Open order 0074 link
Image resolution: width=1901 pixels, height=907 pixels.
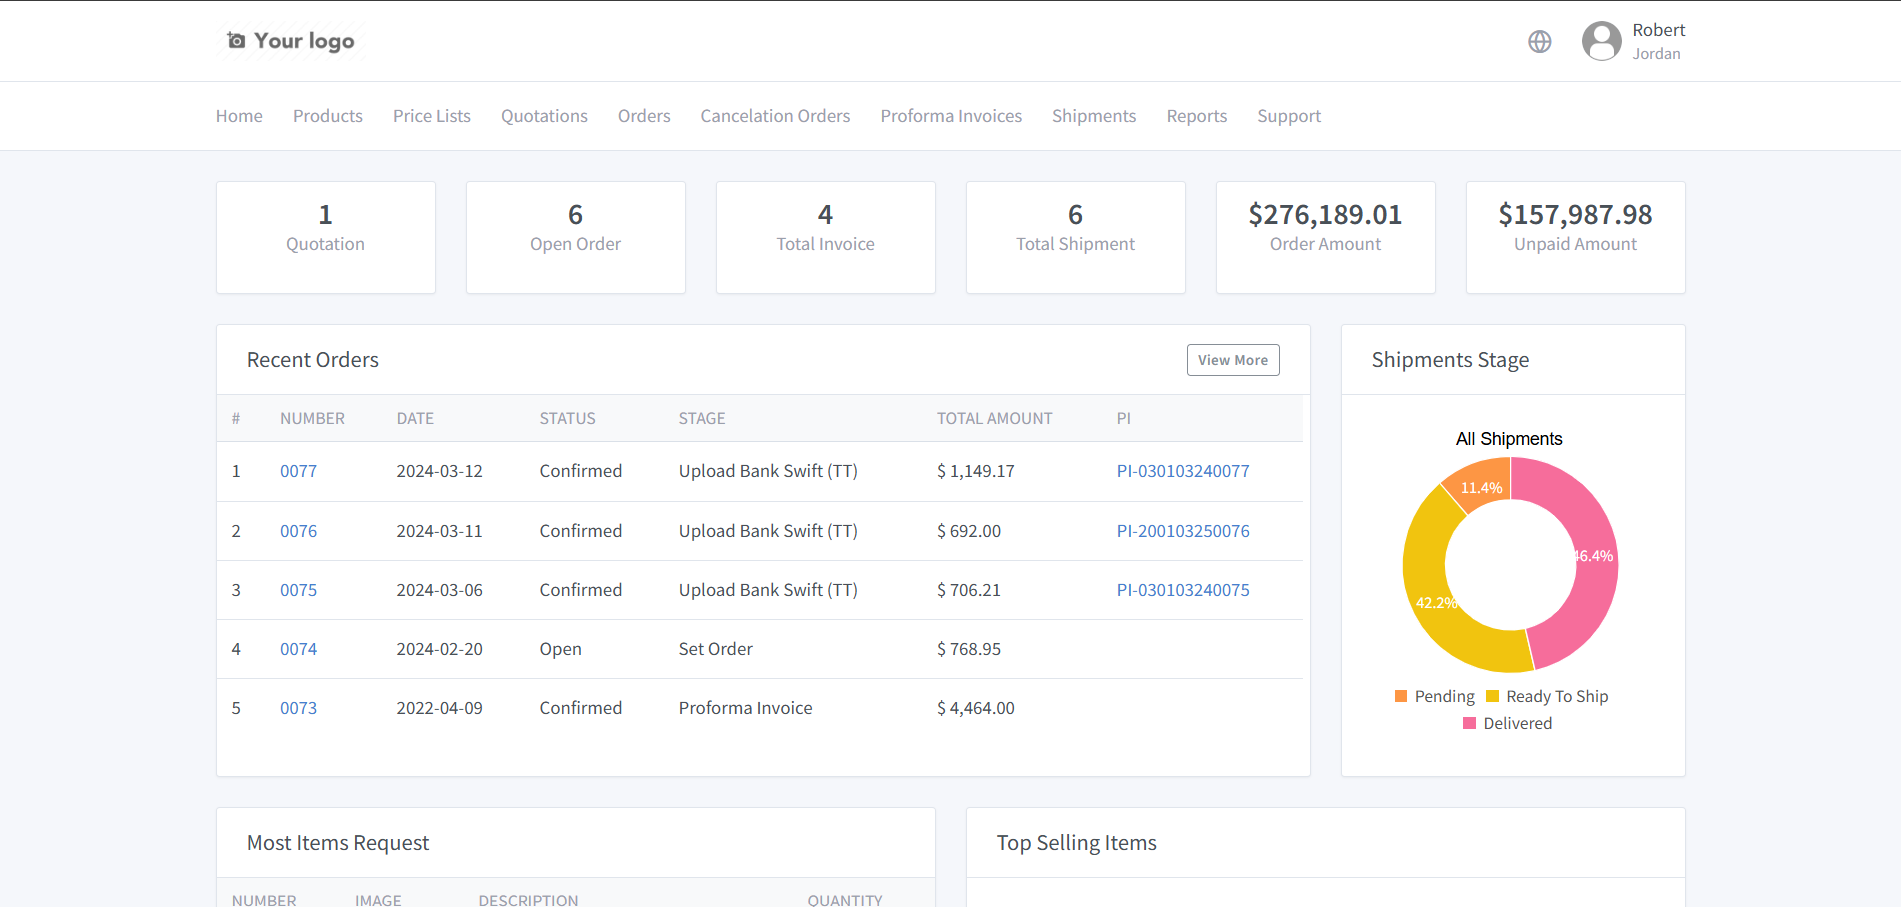point(298,649)
